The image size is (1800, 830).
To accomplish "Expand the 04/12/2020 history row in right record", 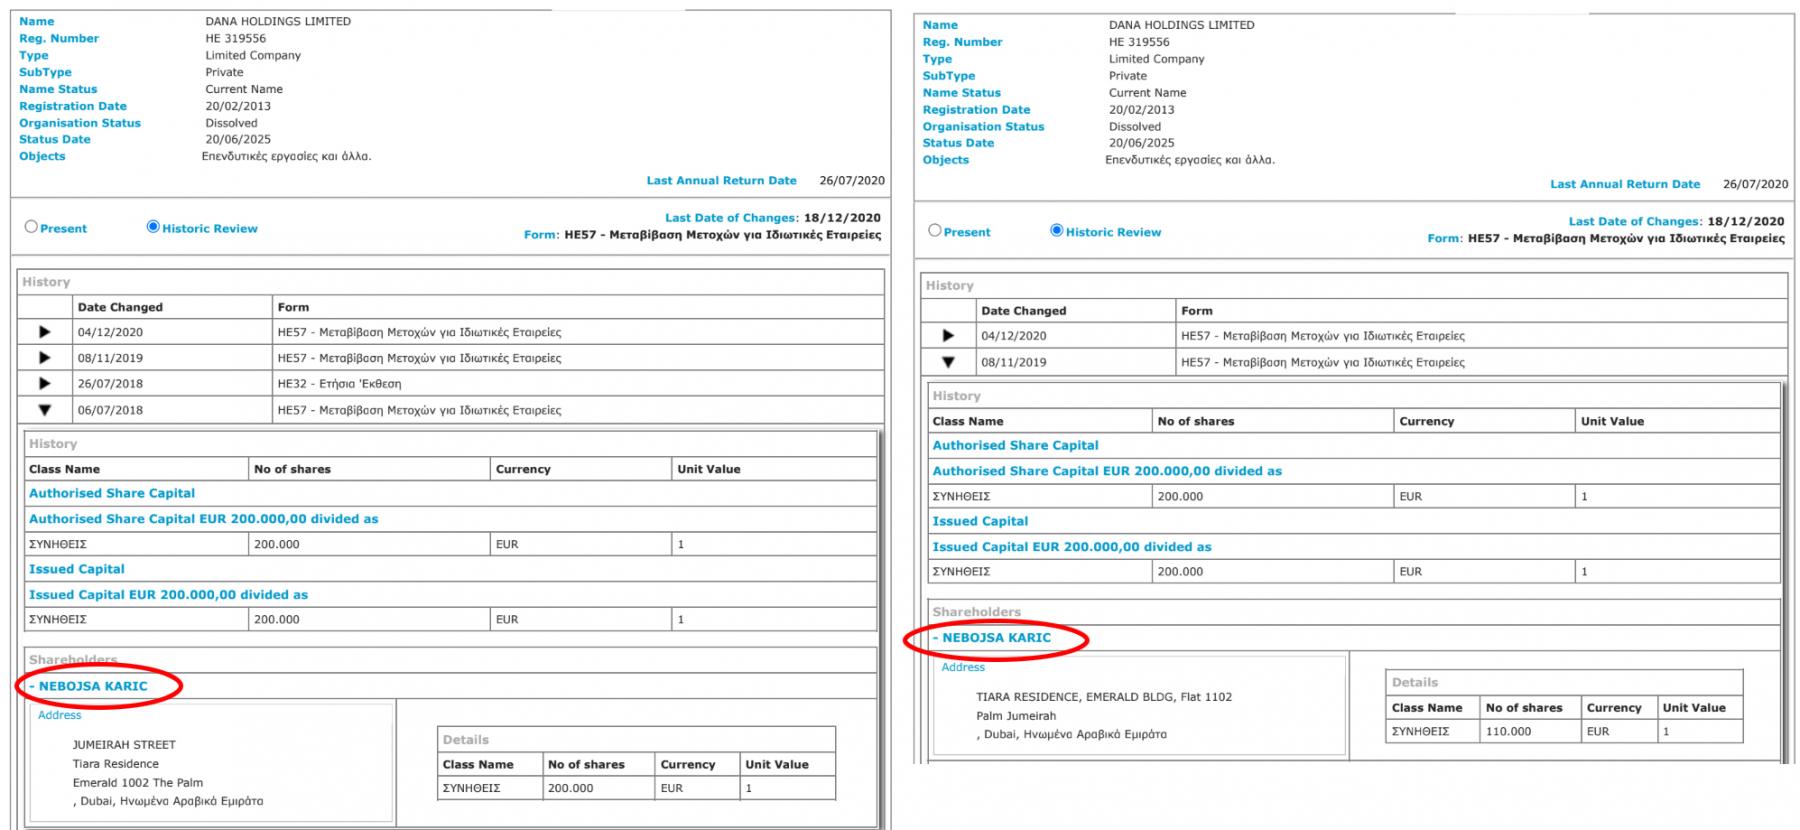I will click(948, 336).
